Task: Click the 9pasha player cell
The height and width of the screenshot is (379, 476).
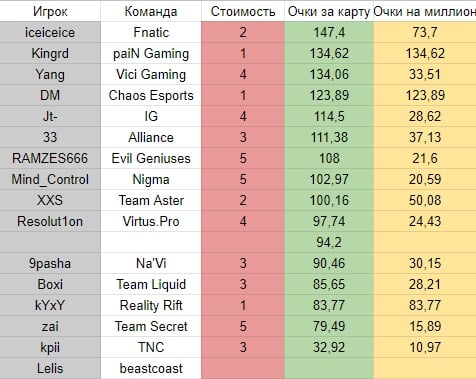Action: point(50,263)
